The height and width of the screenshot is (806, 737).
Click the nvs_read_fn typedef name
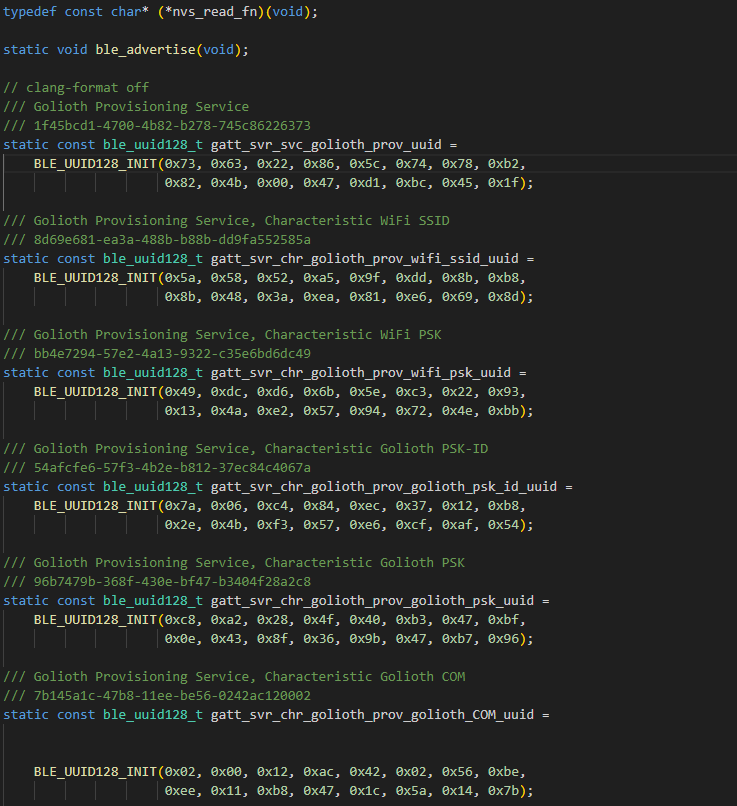coord(214,11)
